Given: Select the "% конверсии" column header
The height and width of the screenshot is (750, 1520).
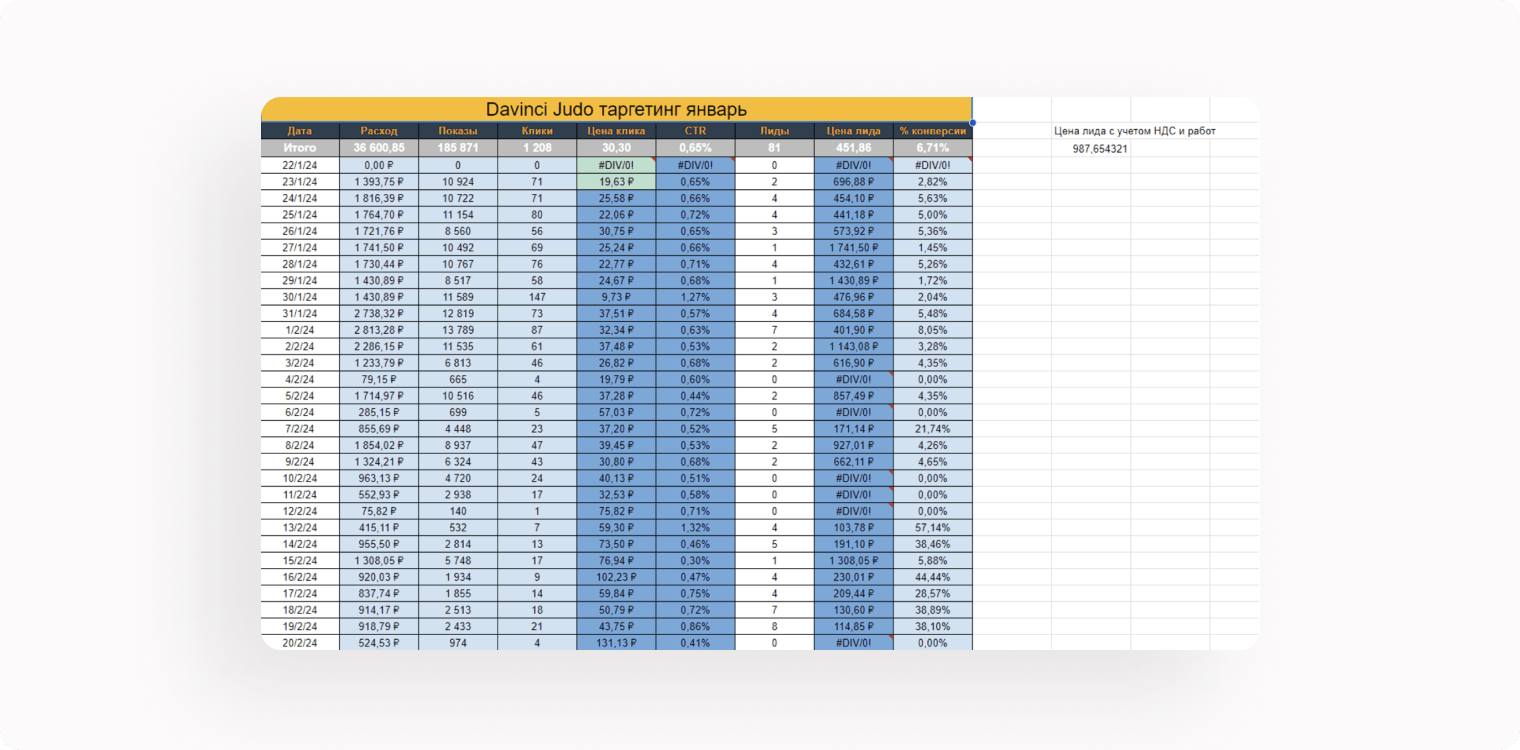Looking at the screenshot, I should click(x=933, y=131).
